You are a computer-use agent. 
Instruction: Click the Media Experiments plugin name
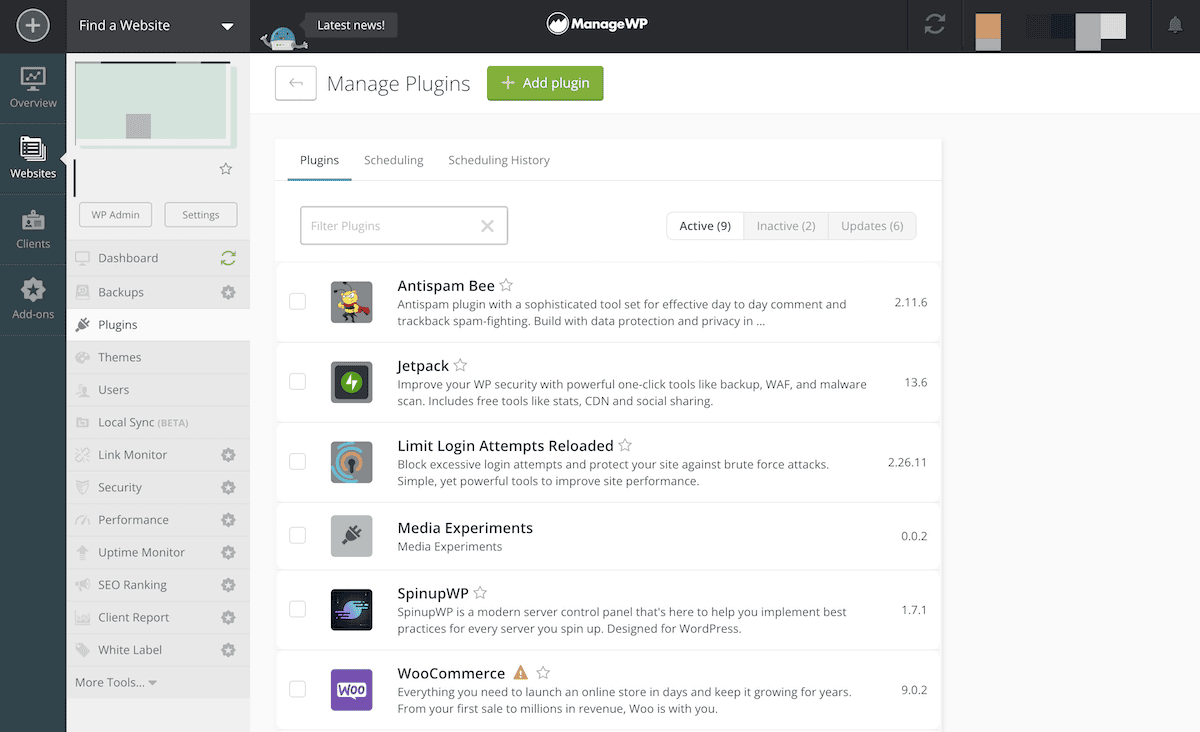pos(465,528)
